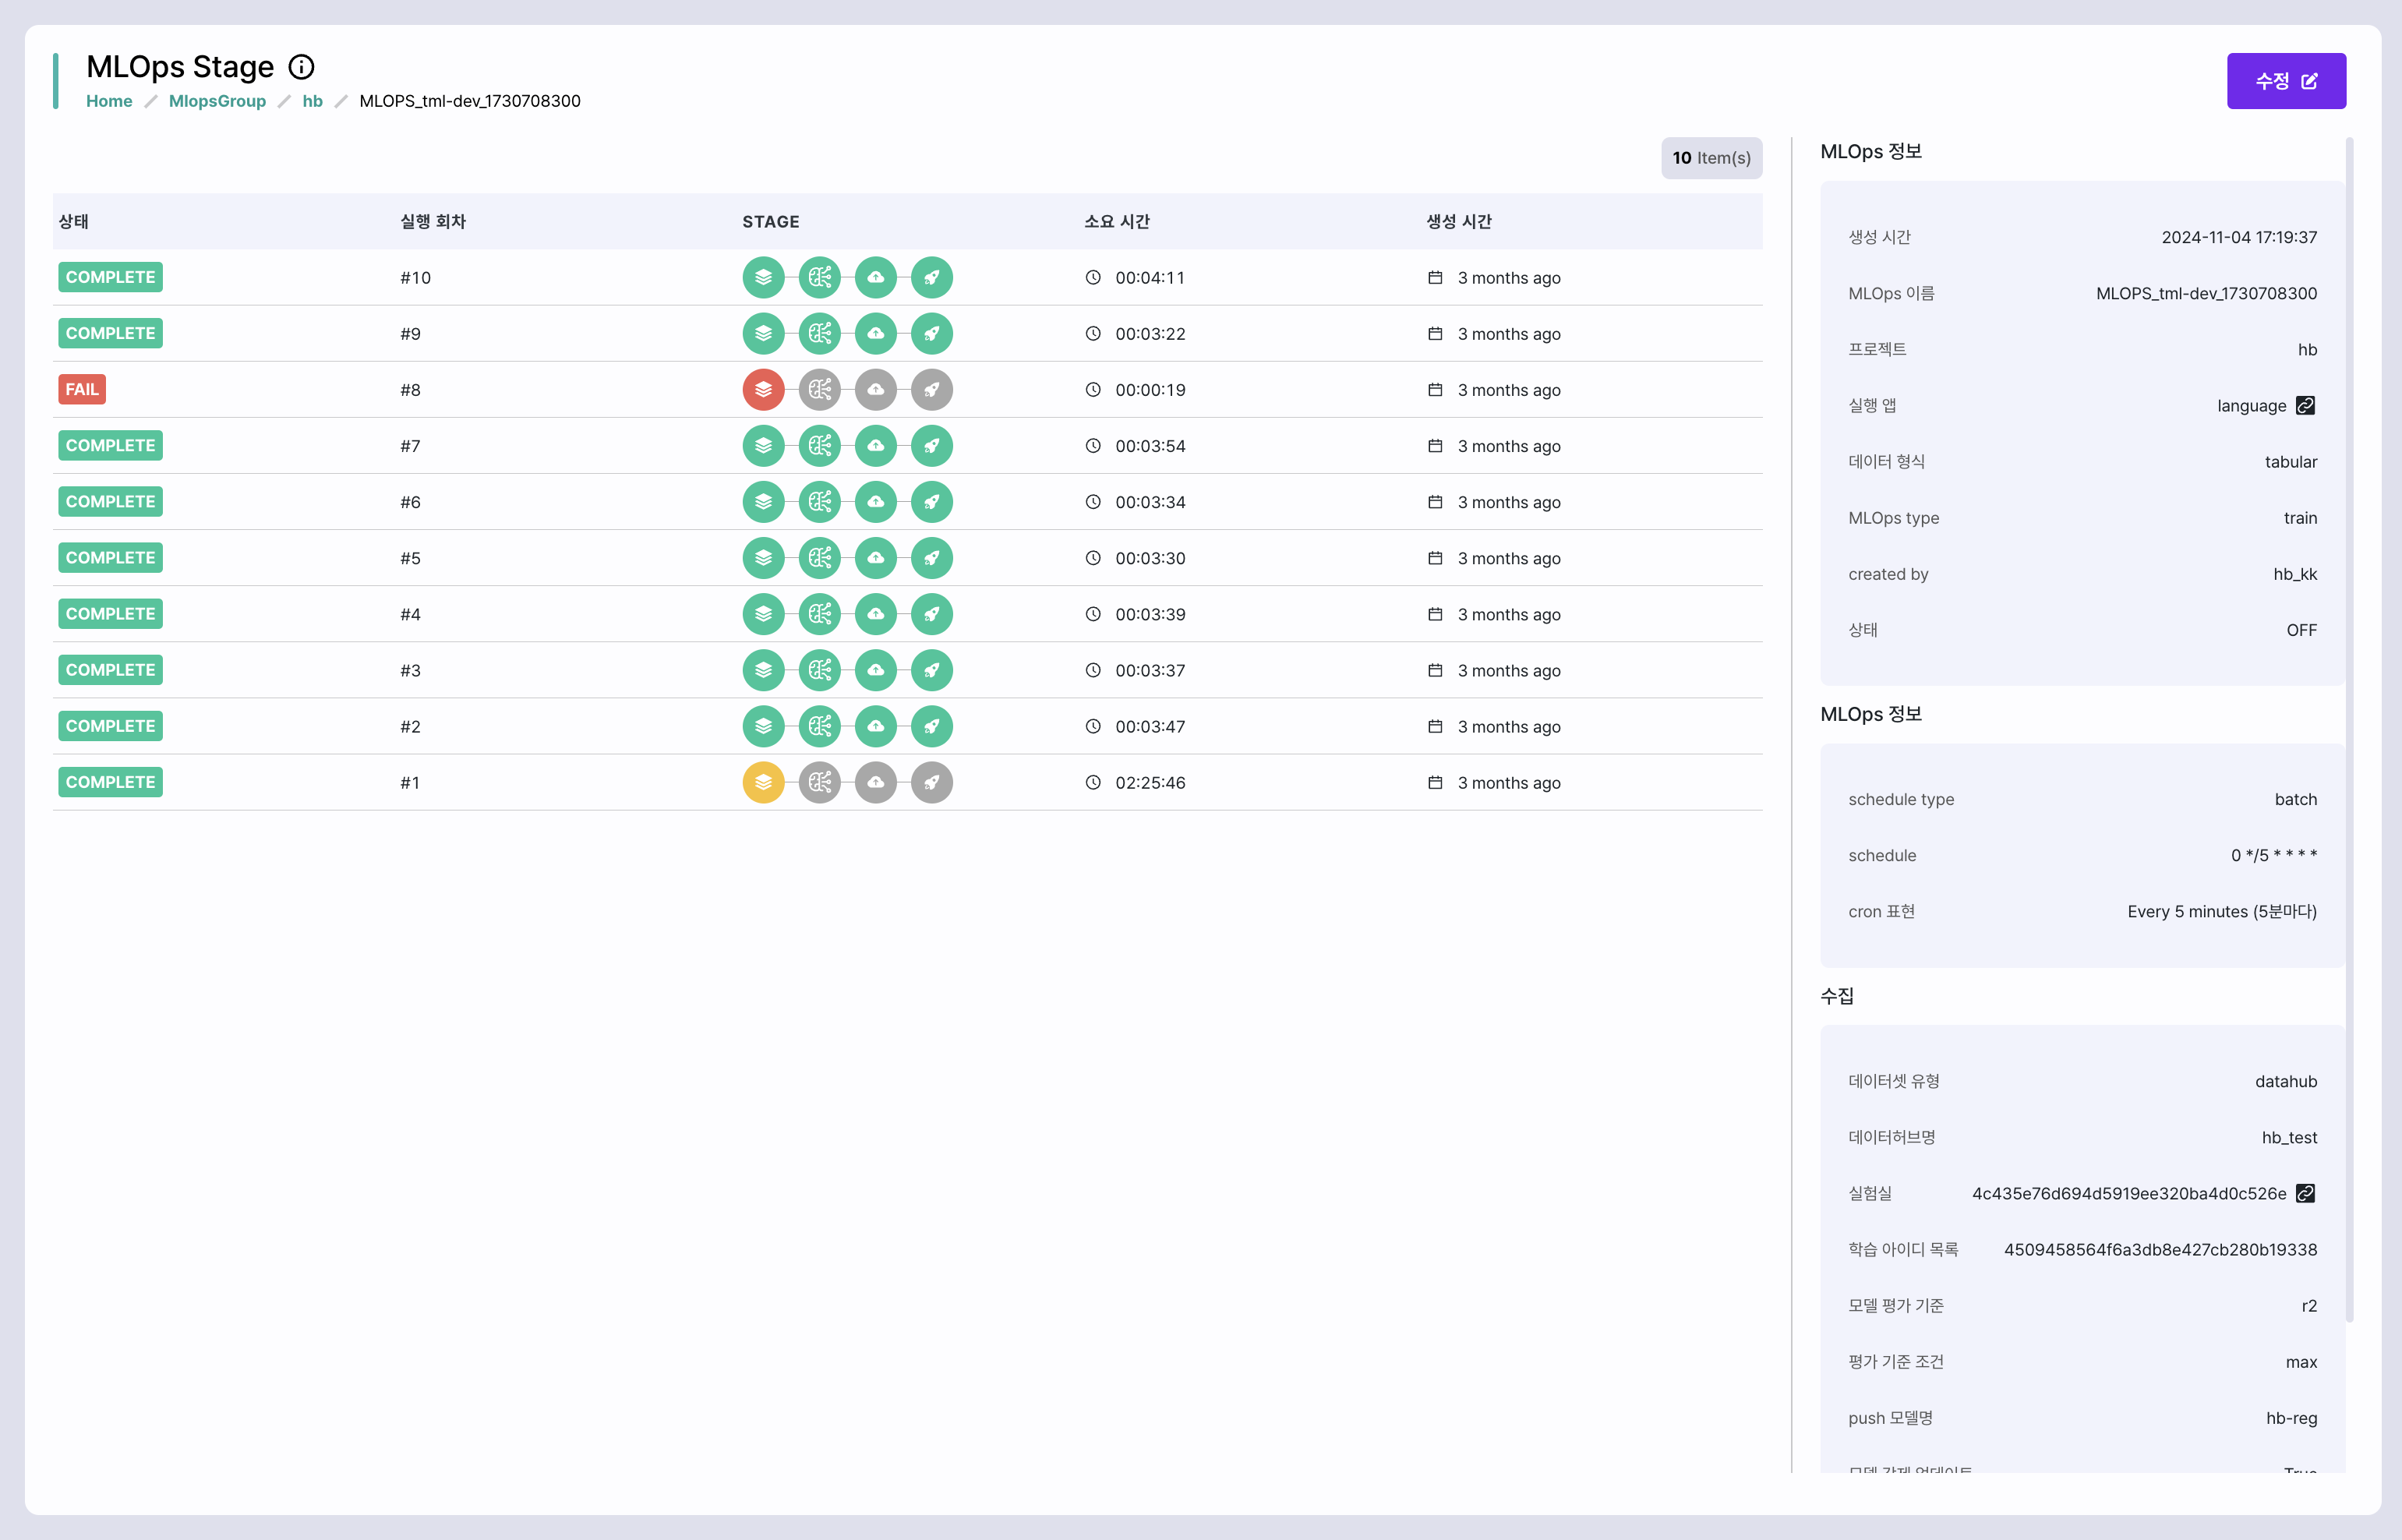Click the red failed stage icon in run #8
Viewport: 2402px width, 1540px height.
763,390
